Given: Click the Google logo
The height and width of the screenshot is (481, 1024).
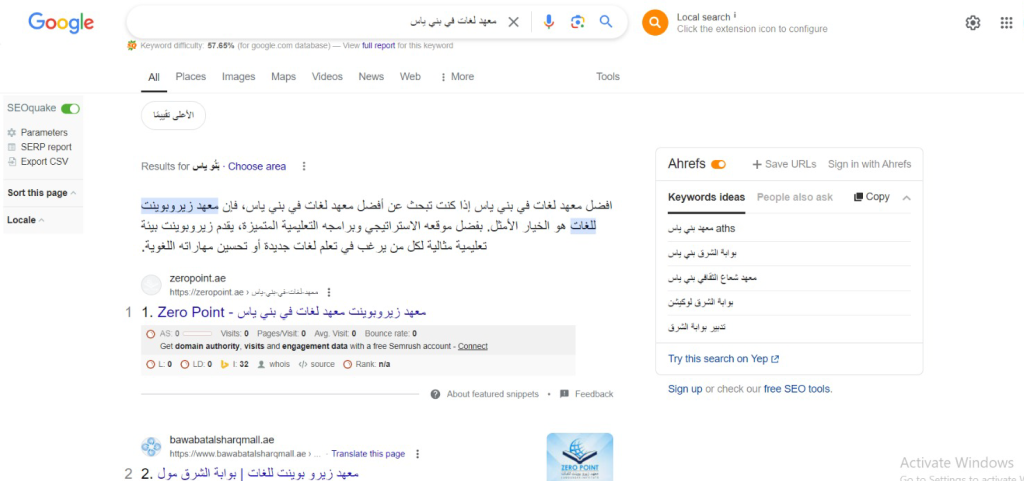Looking at the screenshot, I should pyautogui.click(x=61, y=23).
